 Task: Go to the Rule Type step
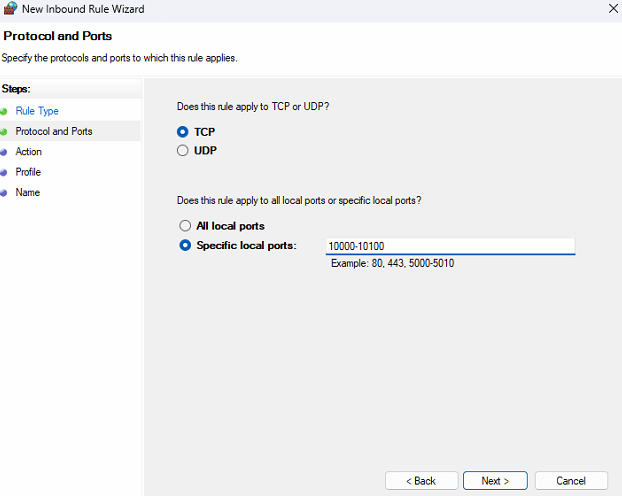[37, 111]
